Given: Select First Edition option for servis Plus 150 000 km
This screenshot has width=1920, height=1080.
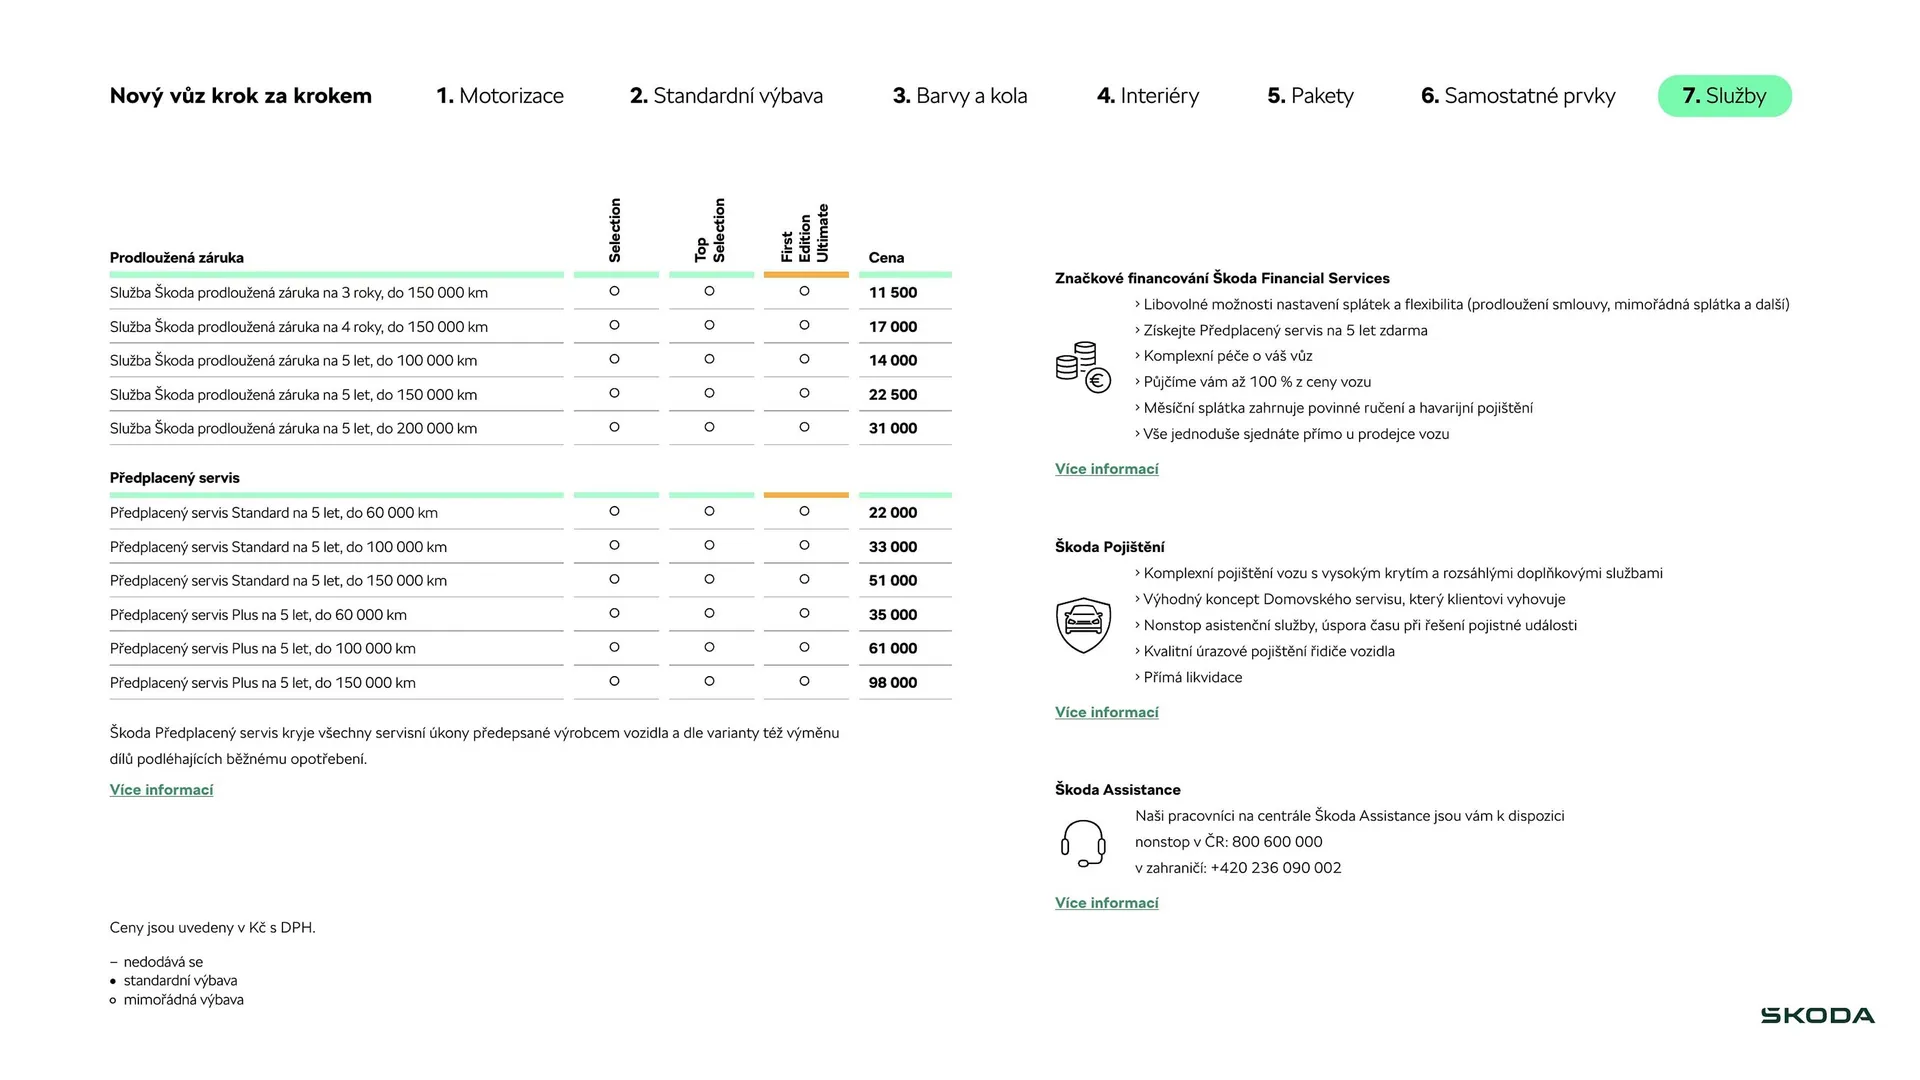Looking at the screenshot, I should click(x=804, y=681).
